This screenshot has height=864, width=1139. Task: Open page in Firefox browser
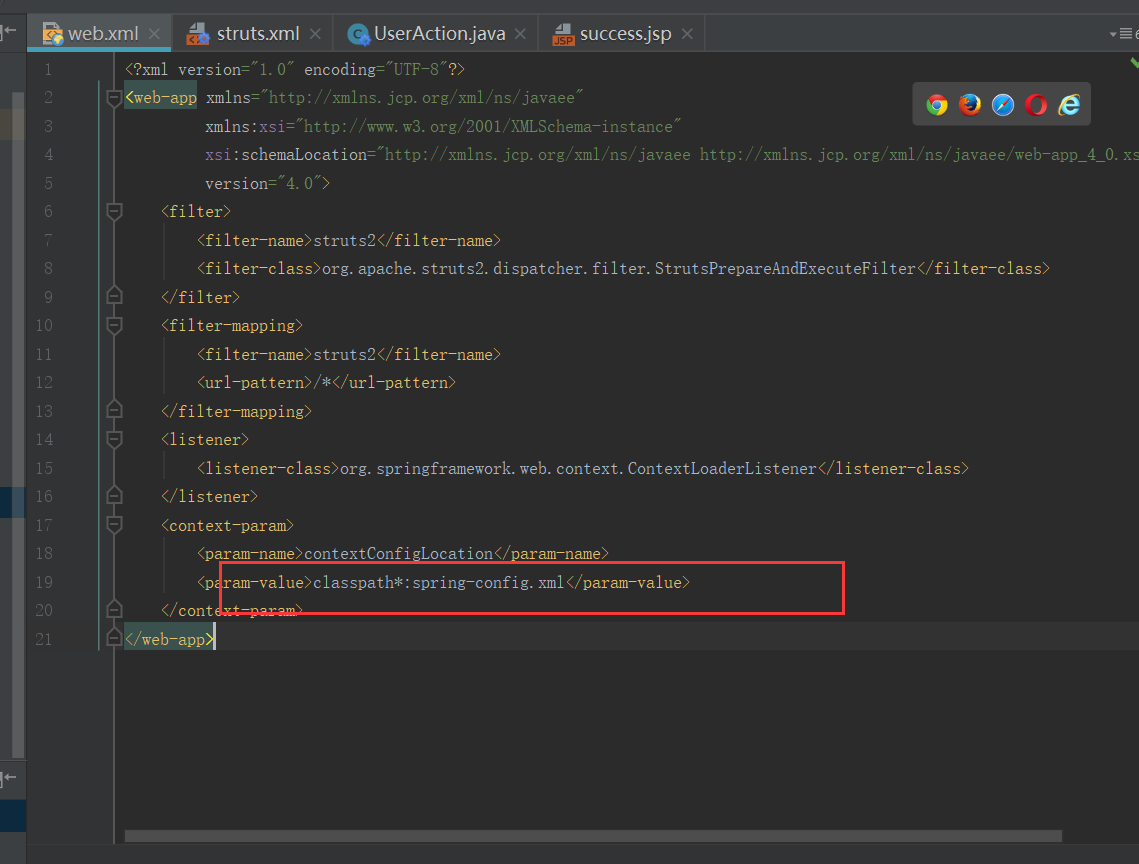(970, 105)
